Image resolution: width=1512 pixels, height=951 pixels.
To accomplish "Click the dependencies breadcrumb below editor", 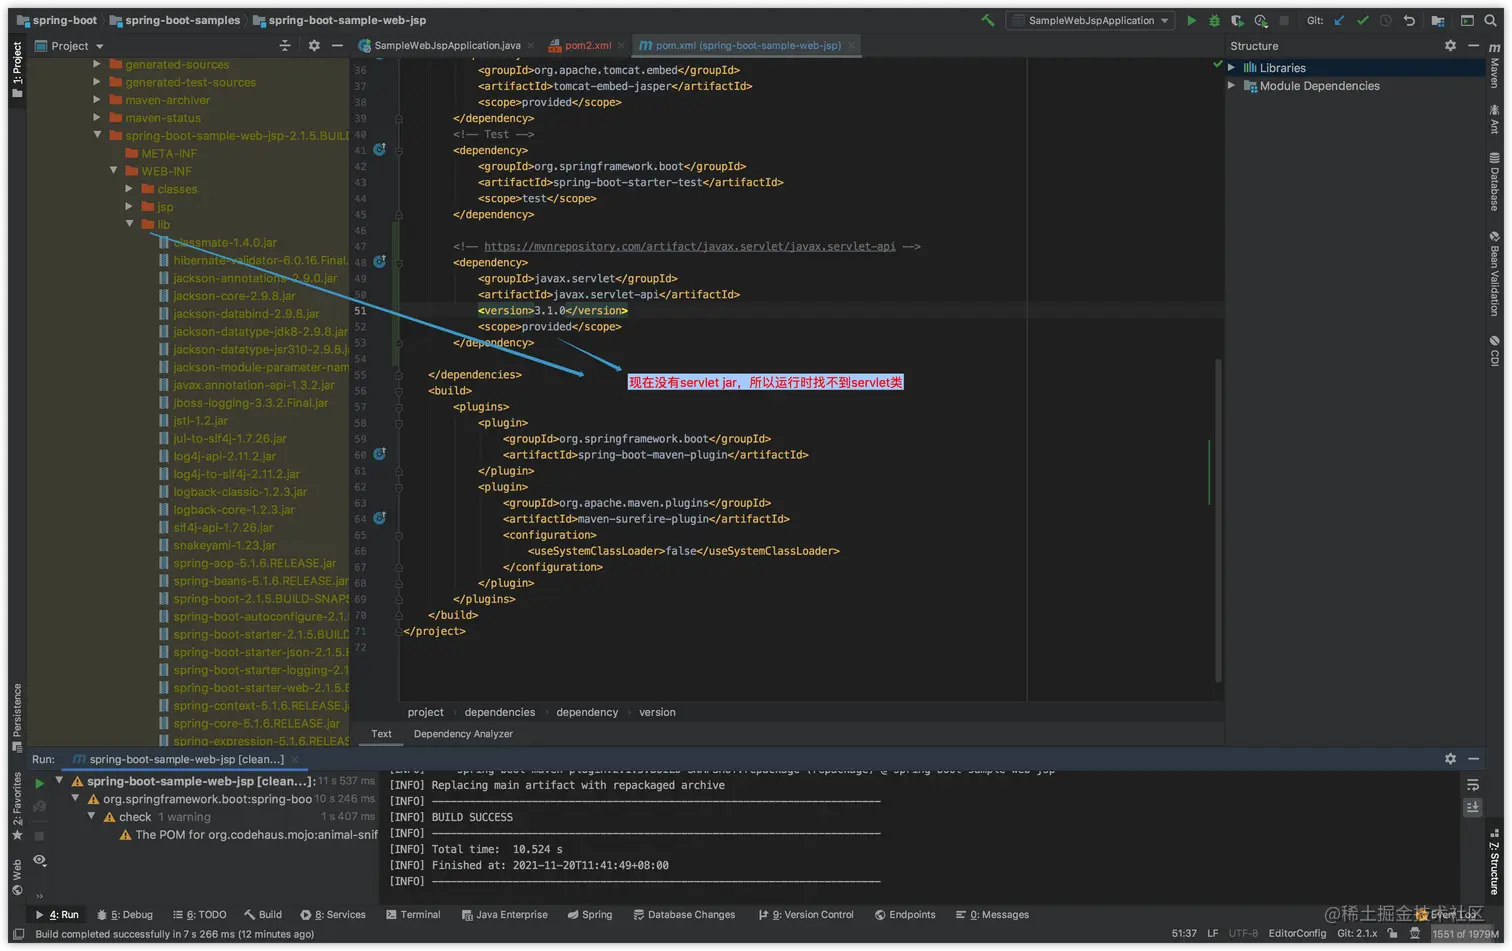I will (x=500, y=712).
